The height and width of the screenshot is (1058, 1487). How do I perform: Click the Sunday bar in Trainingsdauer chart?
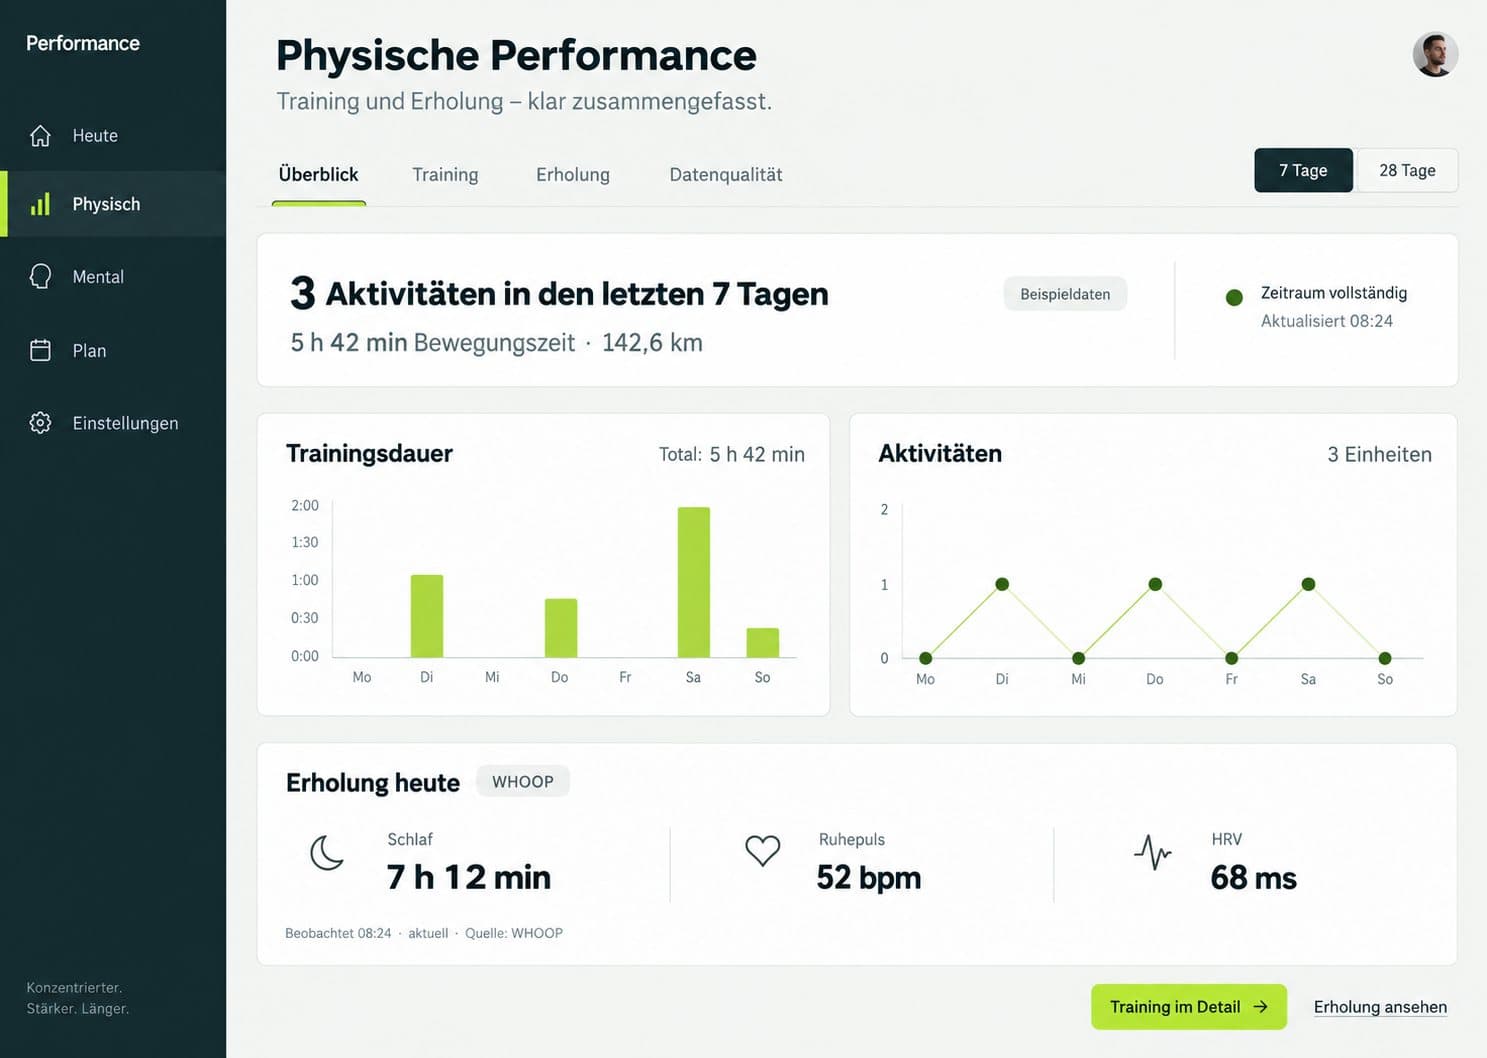763,642
